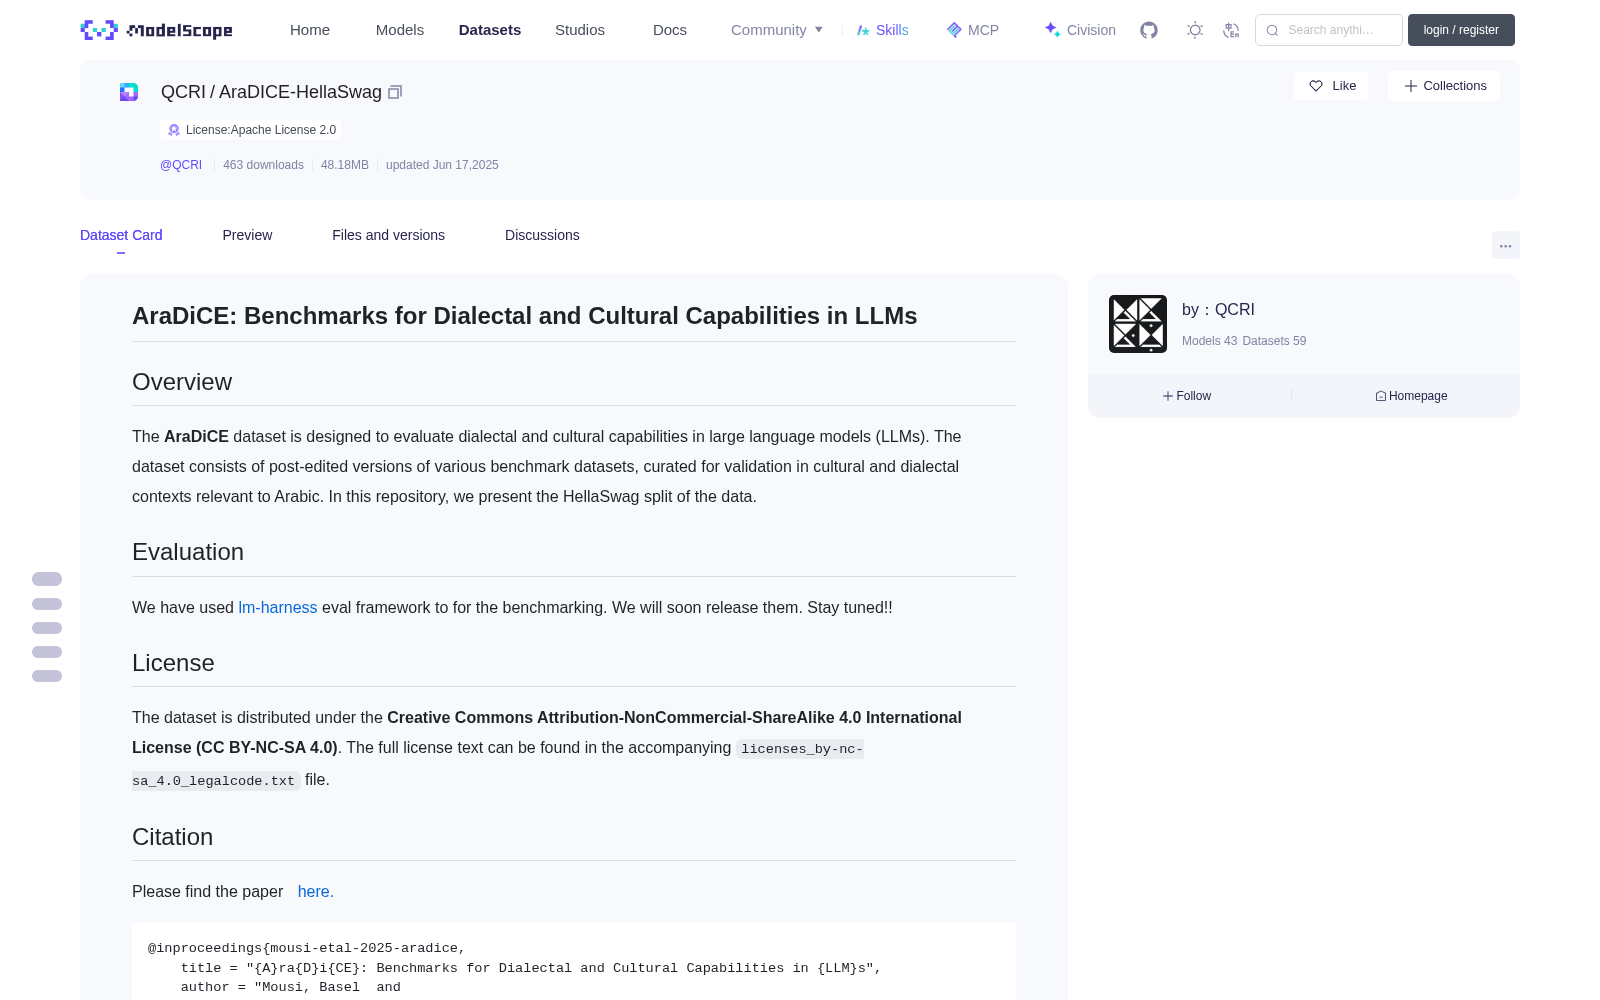
Task: Click the login / register button
Action: pyautogui.click(x=1461, y=30)
